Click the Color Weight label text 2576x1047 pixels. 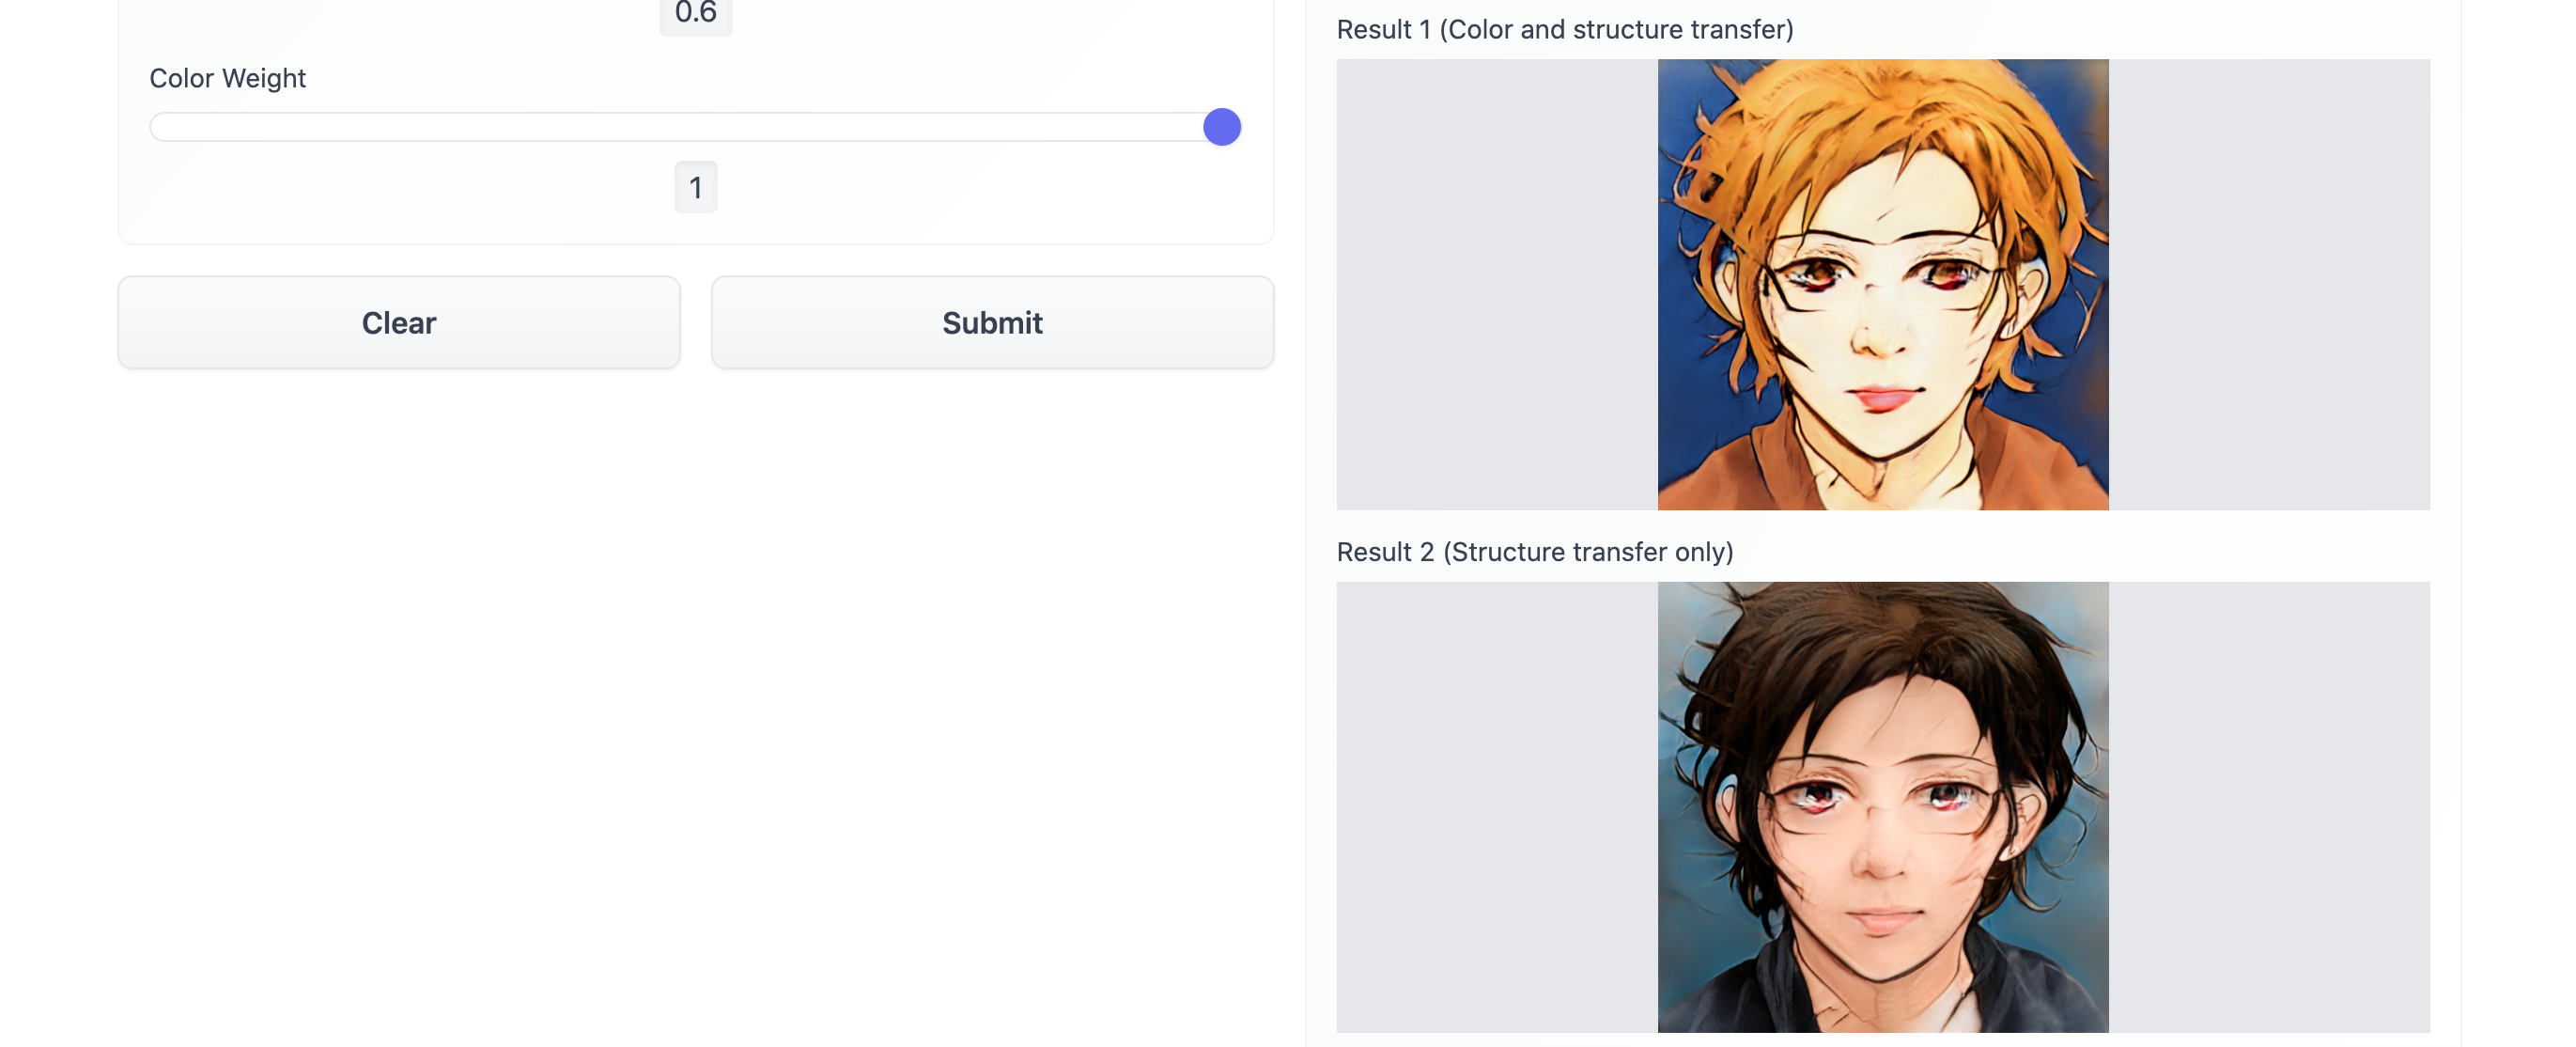pyautogui.click(x=227, y=78)
